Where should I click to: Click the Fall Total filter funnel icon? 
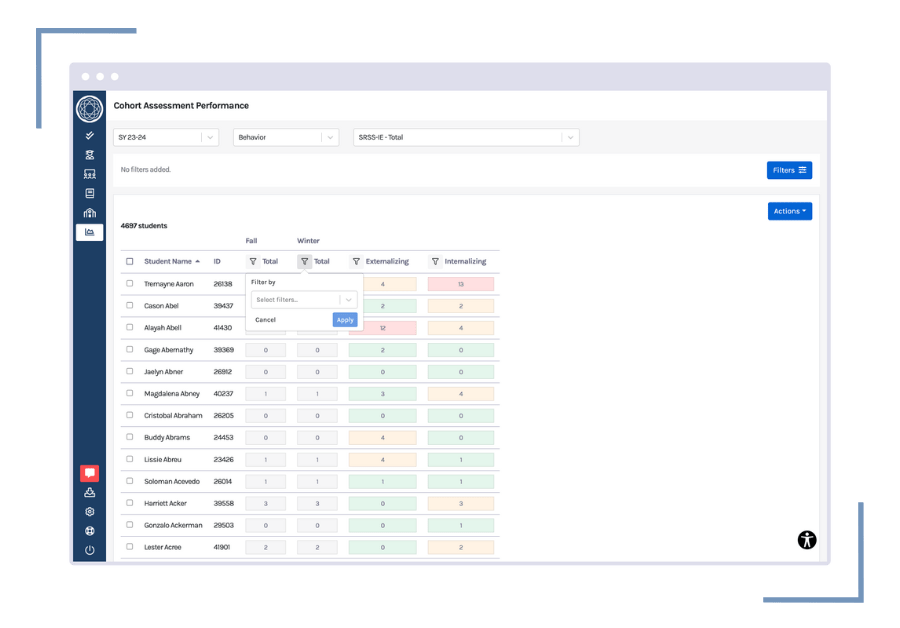click(x=253, y=261)
